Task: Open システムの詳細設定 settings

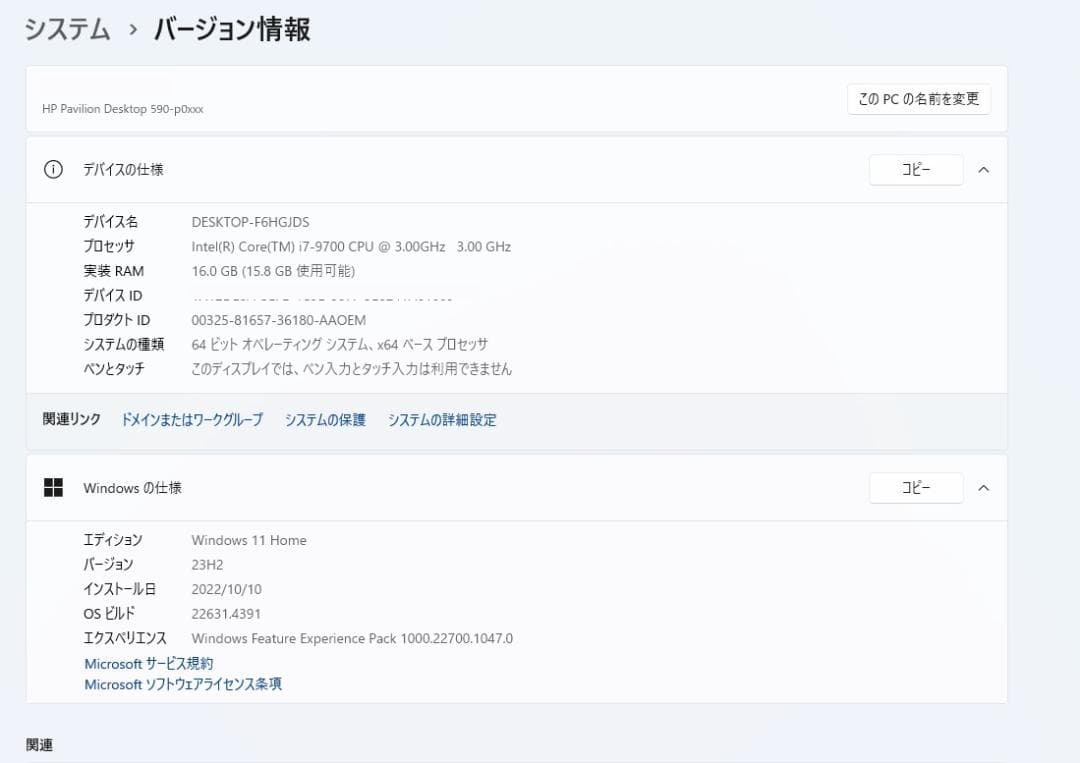Action: (x=441, y=420)
